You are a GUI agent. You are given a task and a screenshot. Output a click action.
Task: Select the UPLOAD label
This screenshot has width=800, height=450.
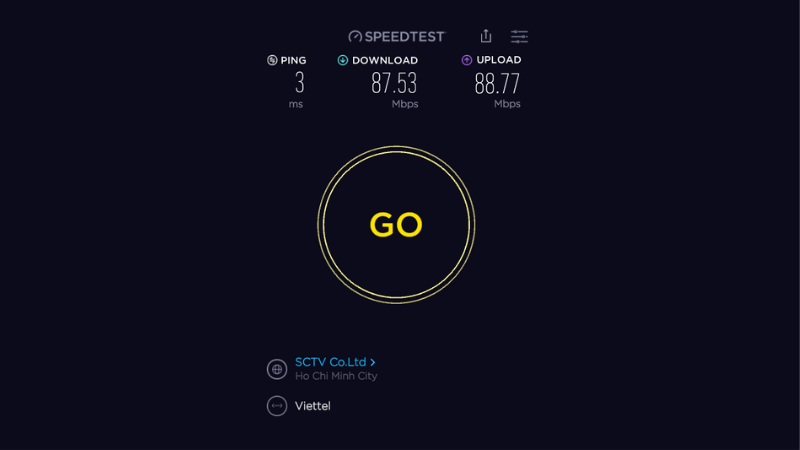click(x=498, y=60)
